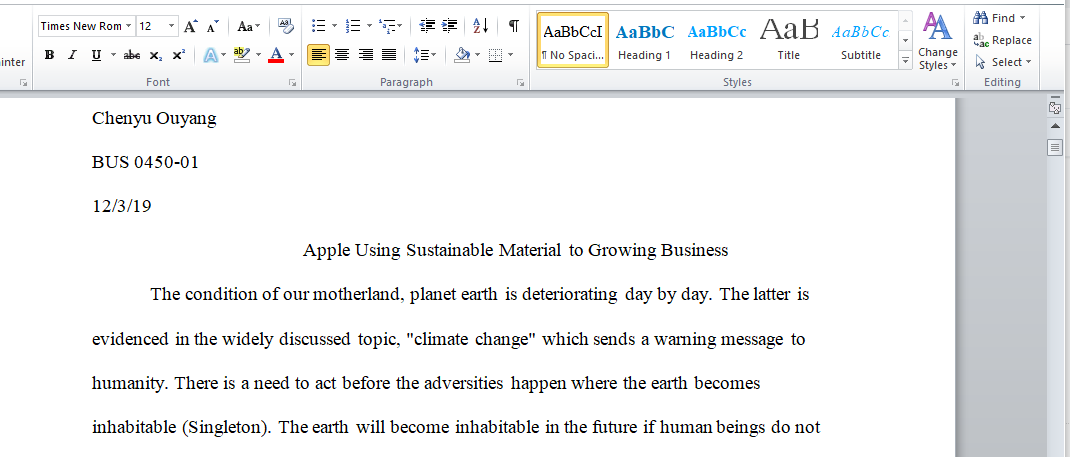
Task: Click Align Text Right icon
Action: pyautogui.click(x=366, y=55)
